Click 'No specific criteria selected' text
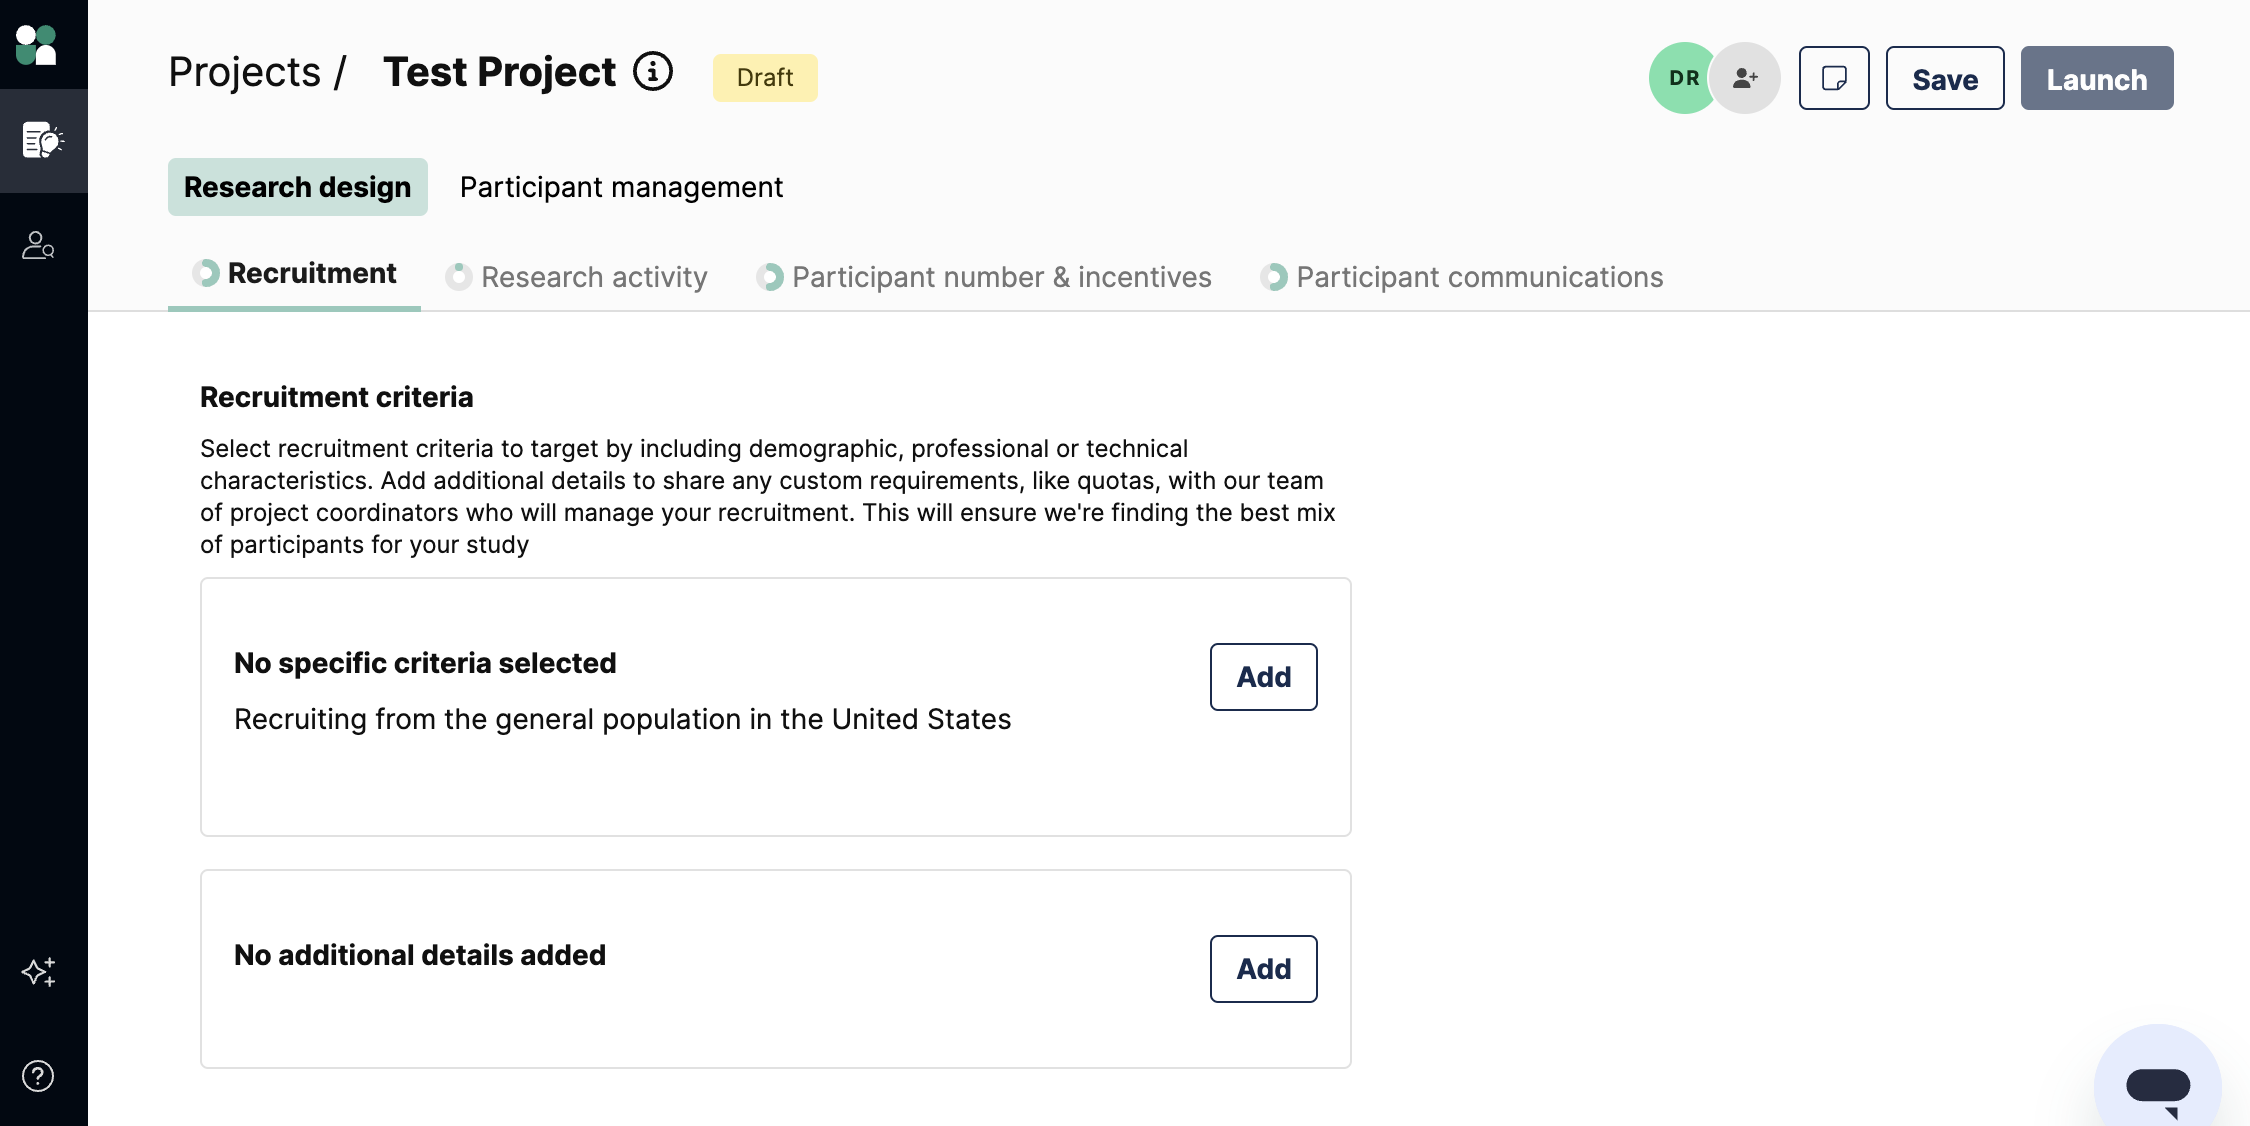This screenshot has width=2250, height=1126. point(425,663)
